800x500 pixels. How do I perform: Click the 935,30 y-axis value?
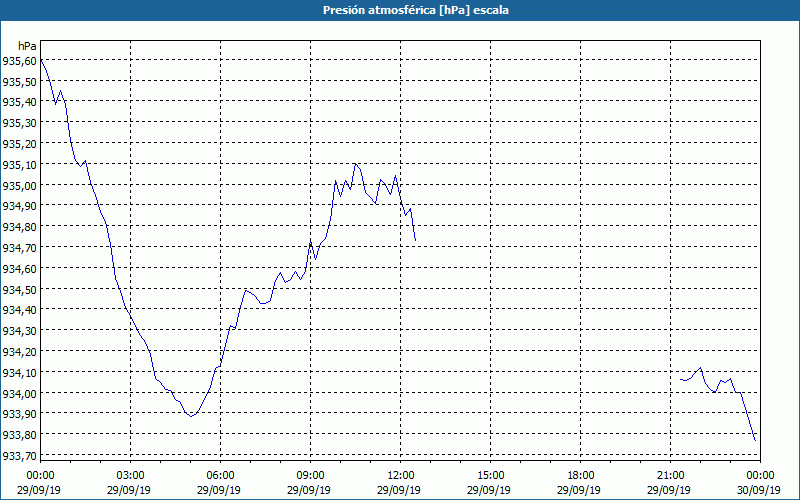point(19,123)
